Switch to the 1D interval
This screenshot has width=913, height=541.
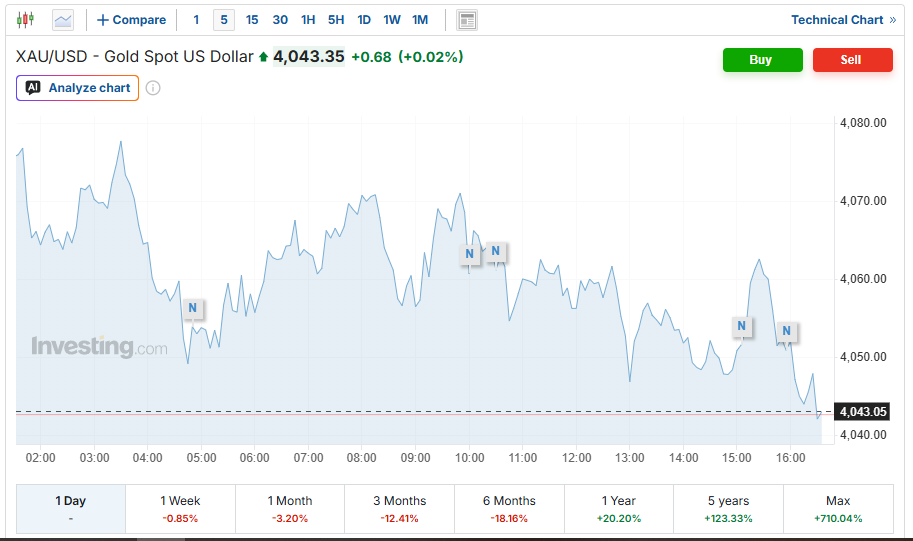(x=364, y=20)
